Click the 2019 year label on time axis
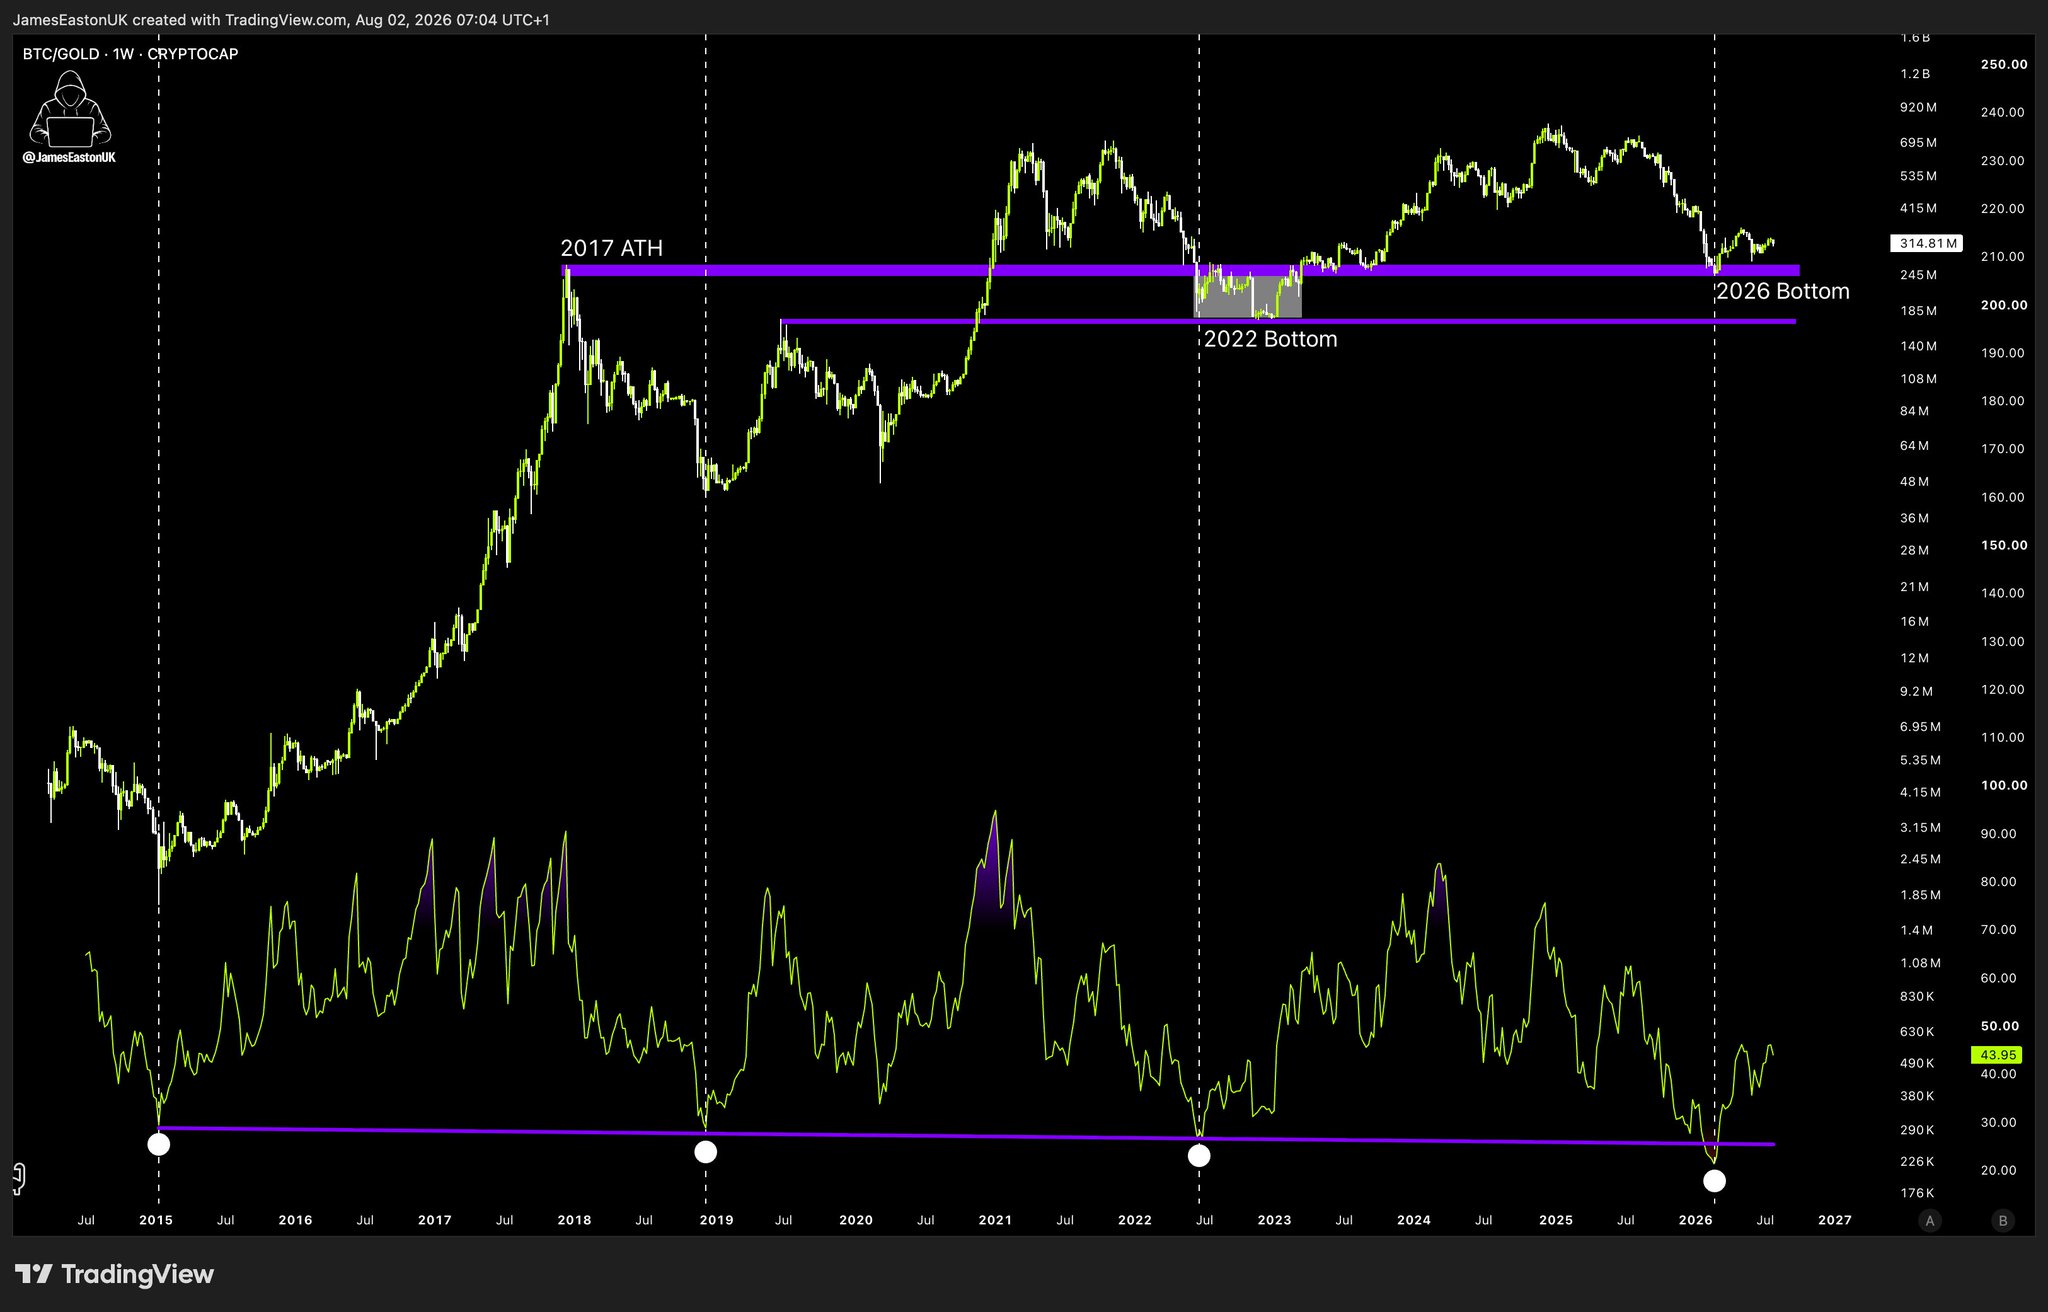This screenshot has height=1312, width=2048. click(x=716, y=1220)
